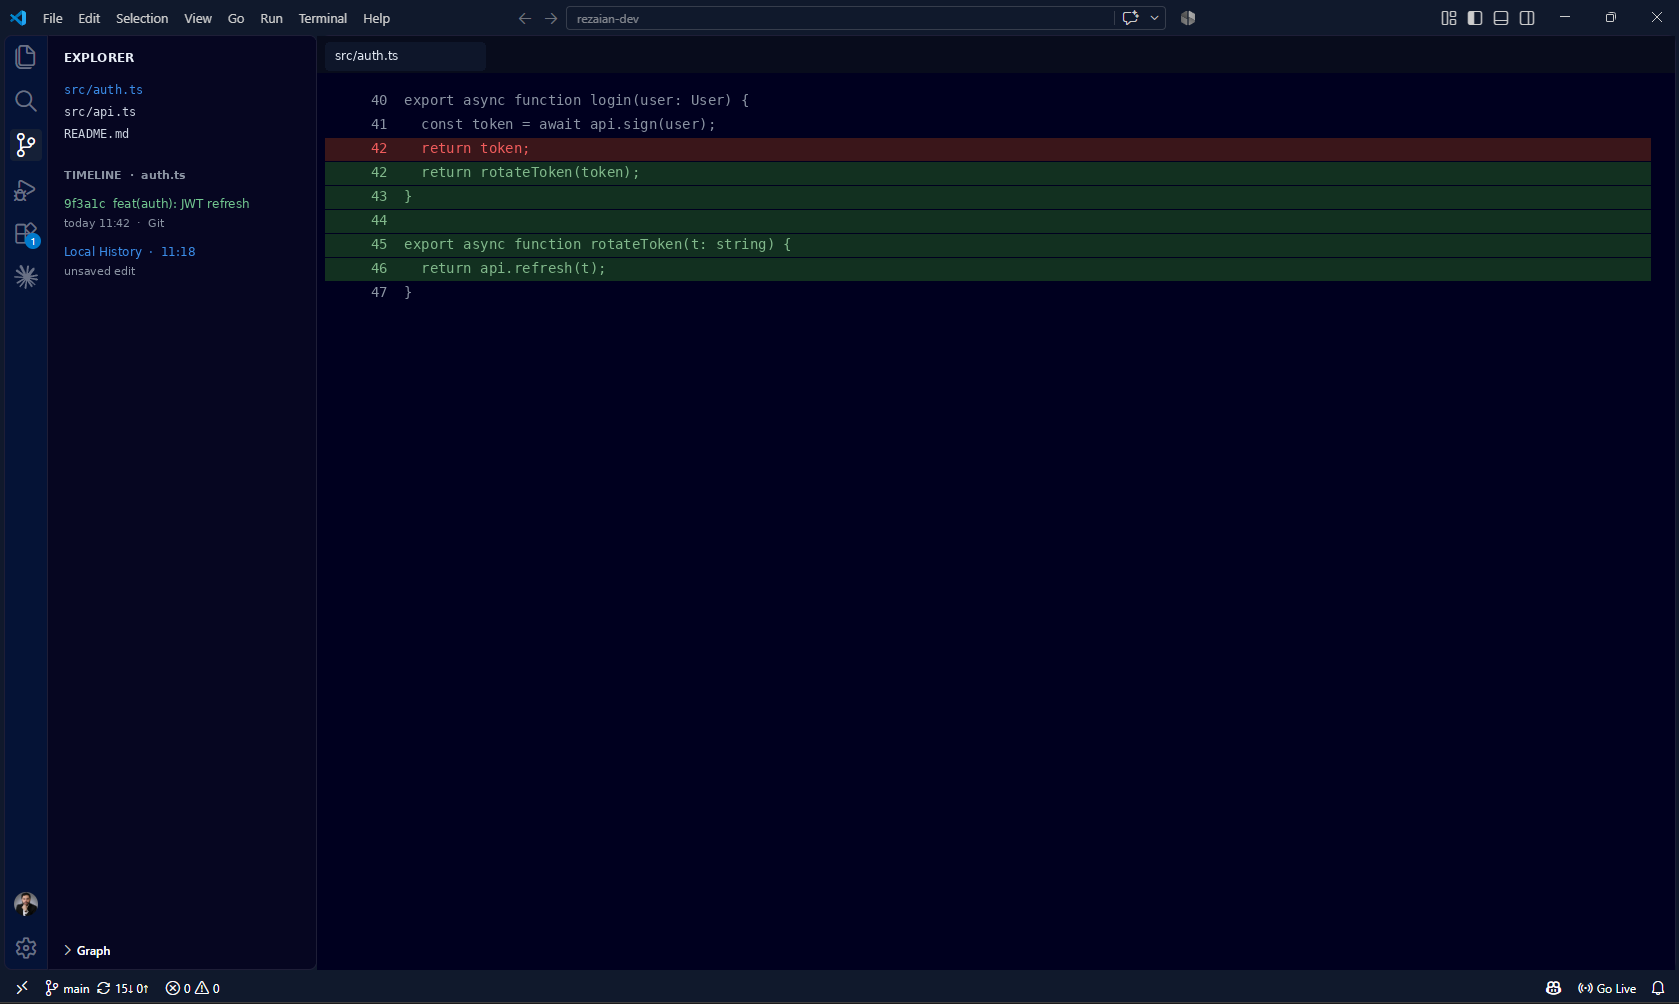Open notifications bell in status bar

tap(1658, 988)
